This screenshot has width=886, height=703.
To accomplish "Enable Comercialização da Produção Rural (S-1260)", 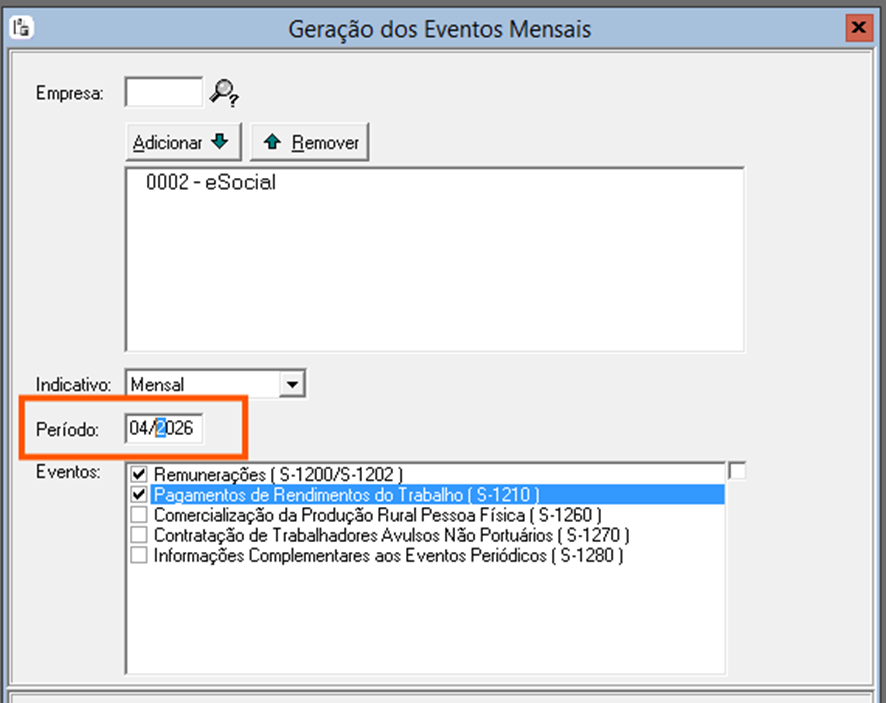I will 139,515.
